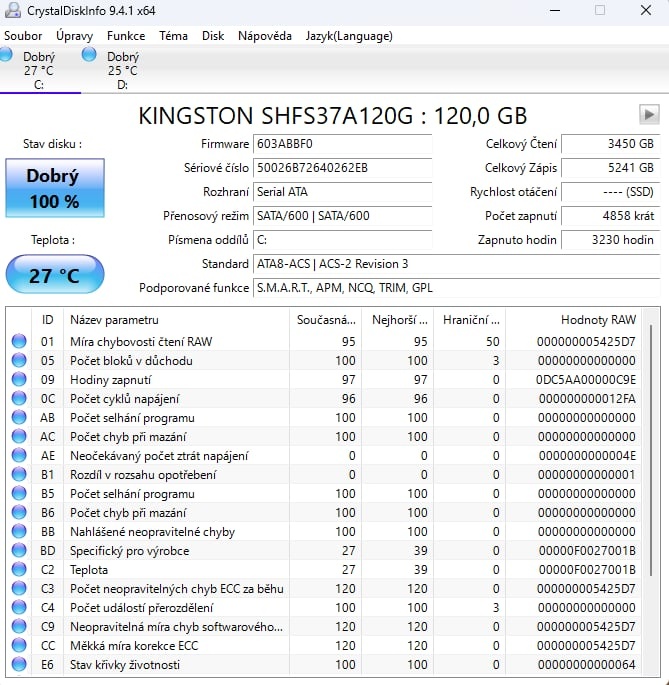The width and height of the screenshot is (669, 685).
Task: Click the 'Neočekávaný počet ztrát napájení' parameter name
Action: pyautogui.click(x=159, y=456)
